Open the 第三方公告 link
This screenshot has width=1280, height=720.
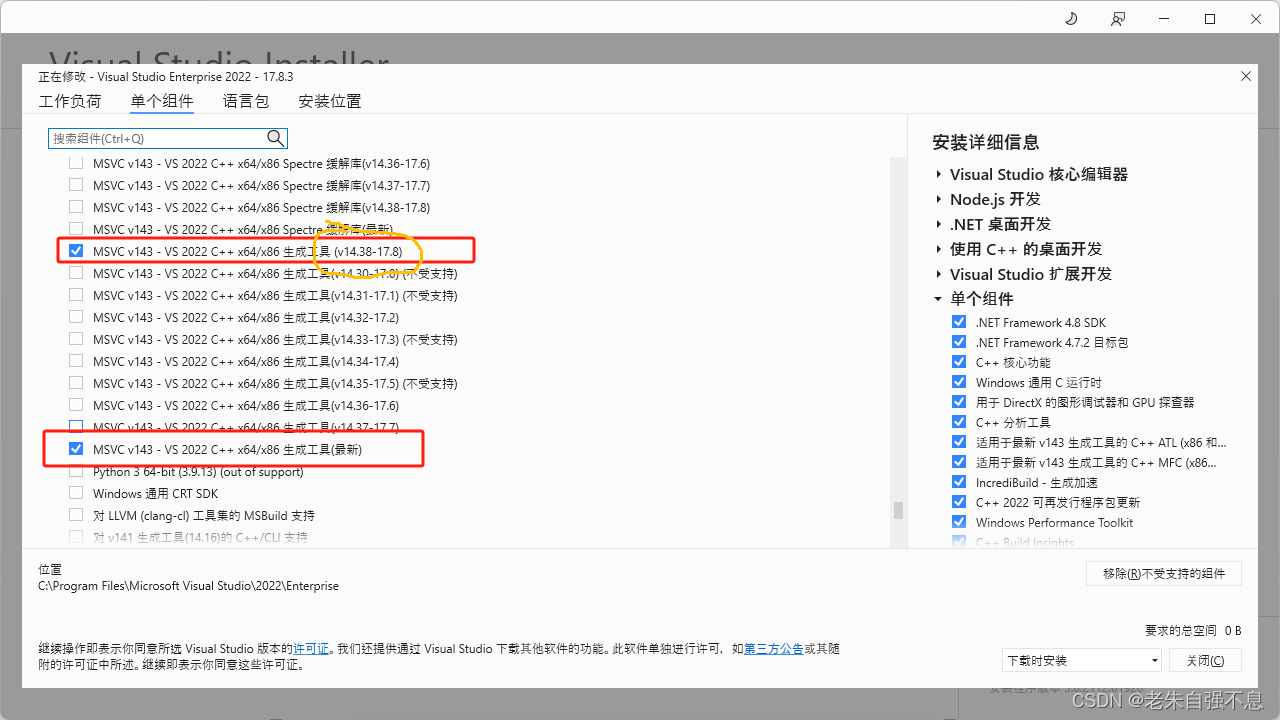[774, 649]
